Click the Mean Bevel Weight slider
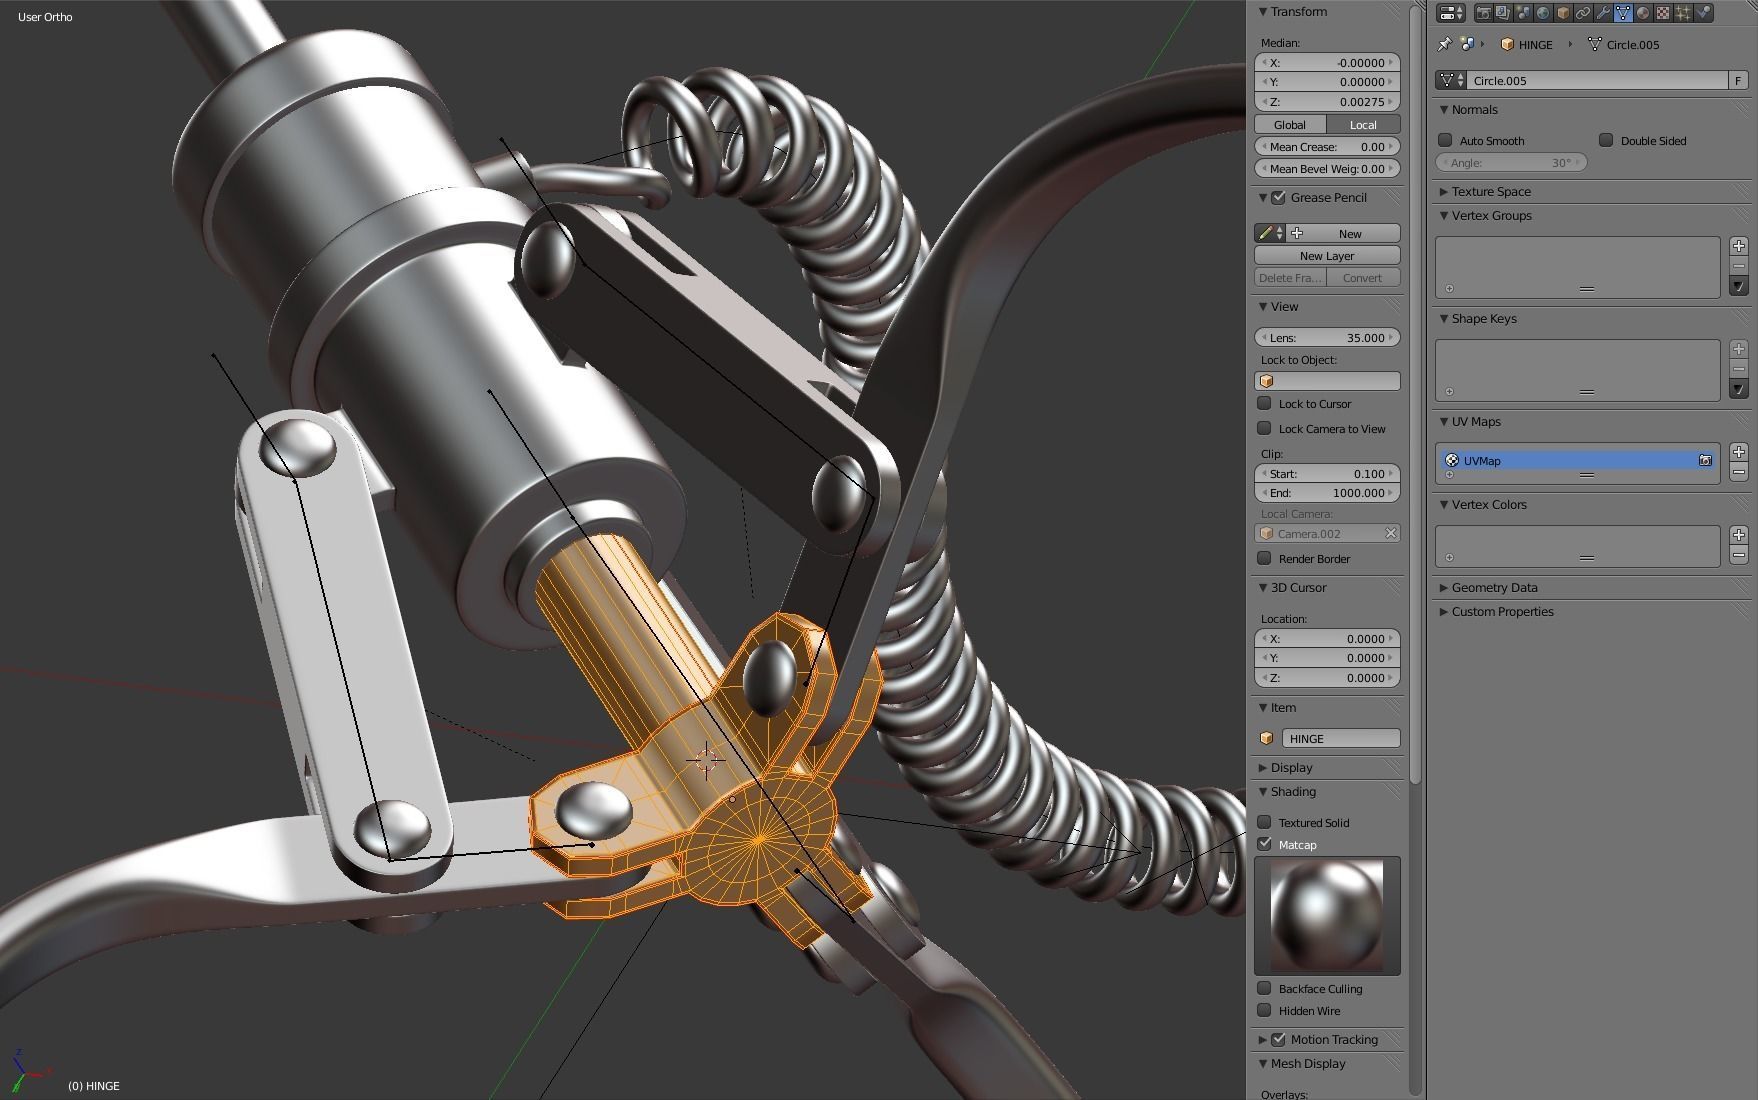The image size is (1758, 1100). 1327,168
